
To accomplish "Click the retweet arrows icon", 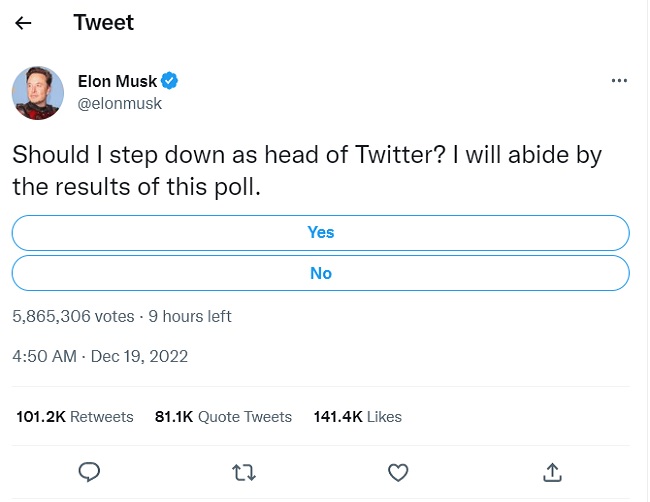I will pos(243,470).
